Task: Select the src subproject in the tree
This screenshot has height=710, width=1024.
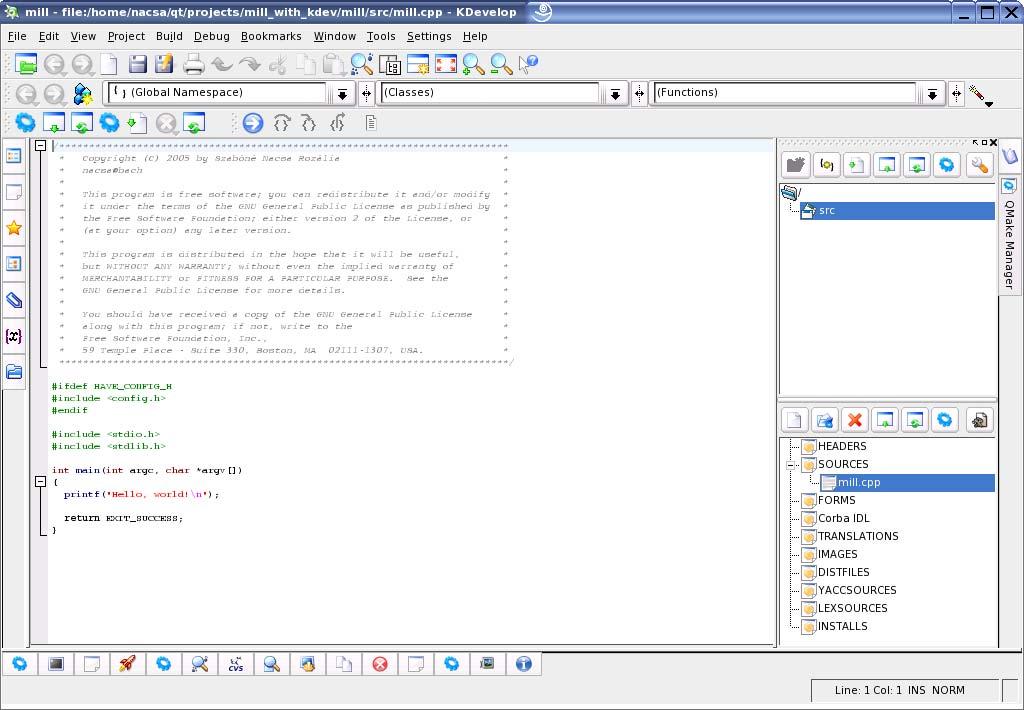Action: (897, 210)
